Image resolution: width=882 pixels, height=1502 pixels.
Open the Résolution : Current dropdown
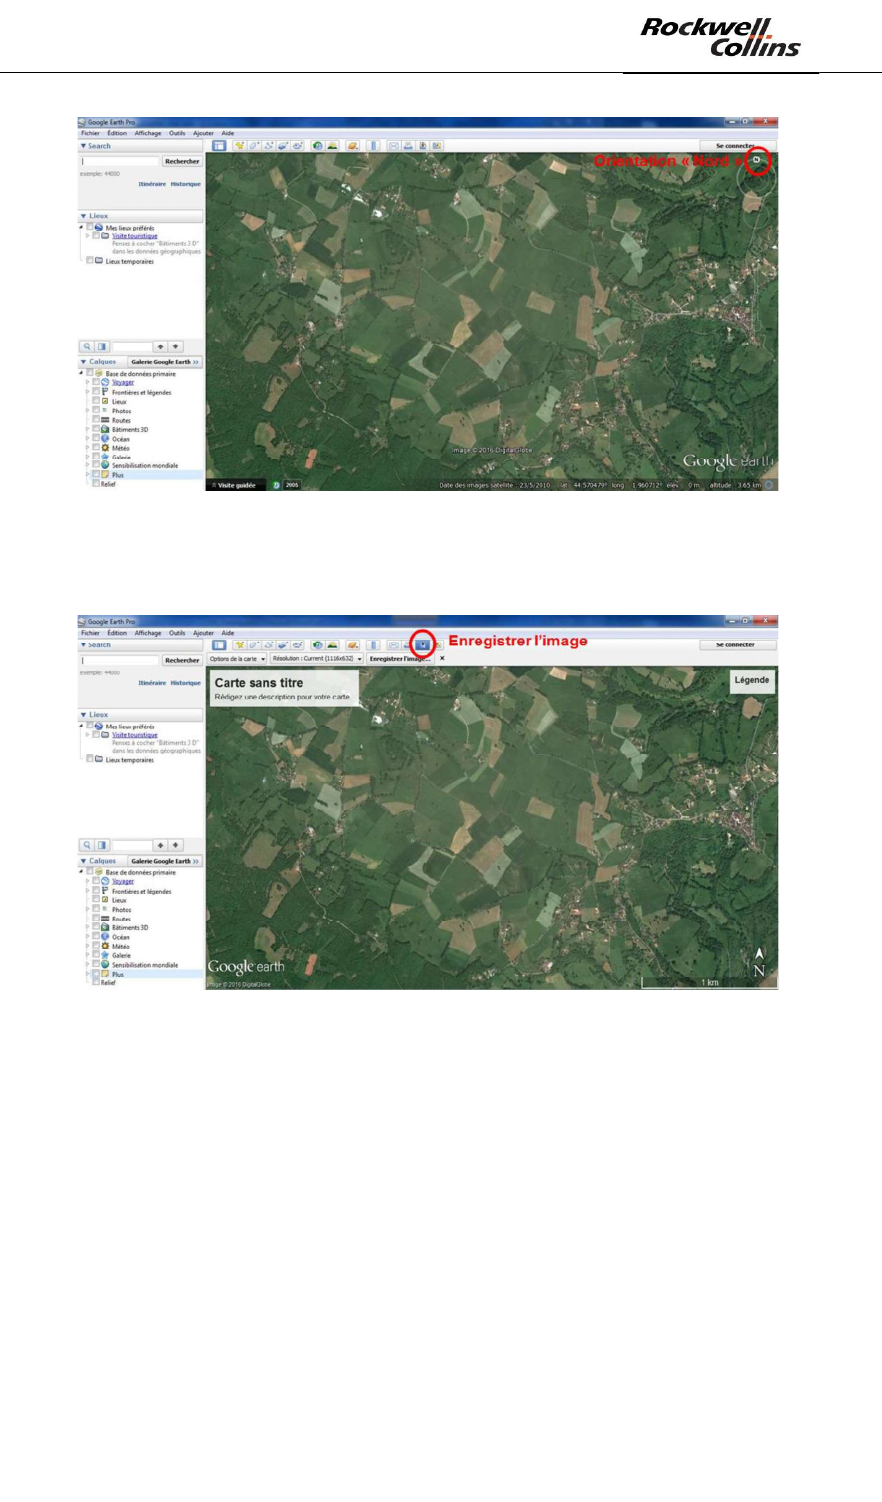click(x=316, y=659)
